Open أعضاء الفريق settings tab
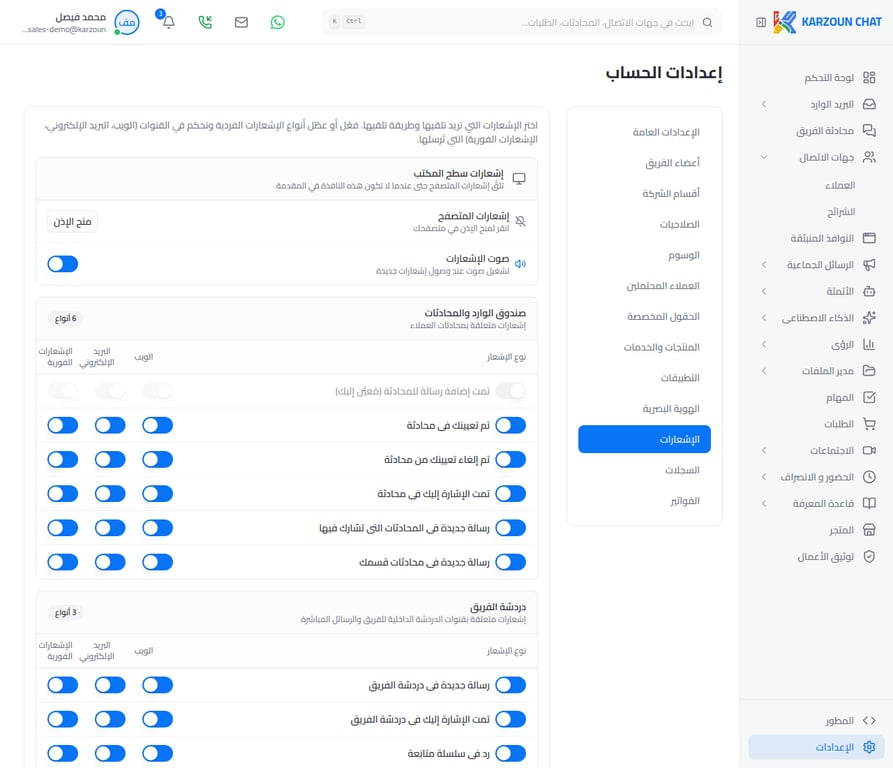This screenshot has width=893, height=768. pos(644,163)
